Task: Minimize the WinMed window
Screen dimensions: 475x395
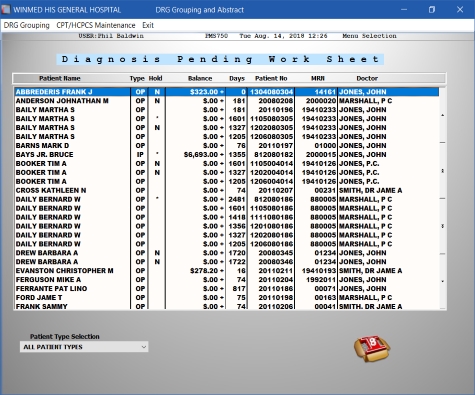Action: coord(404,9)
